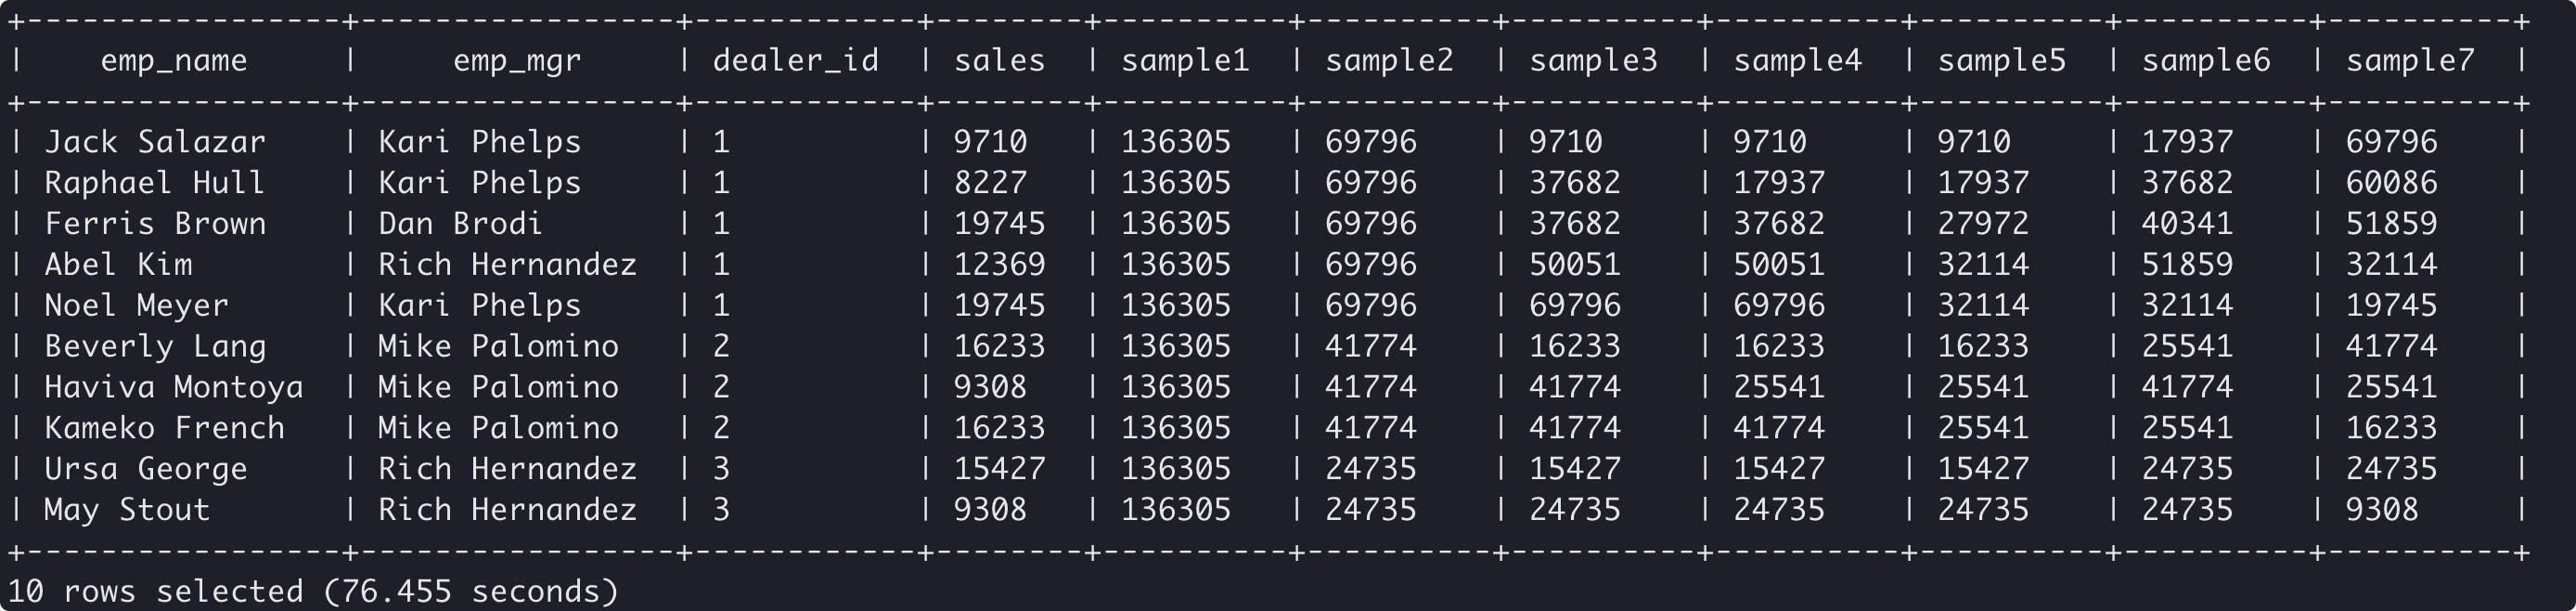Click sales value 12369

999,265
